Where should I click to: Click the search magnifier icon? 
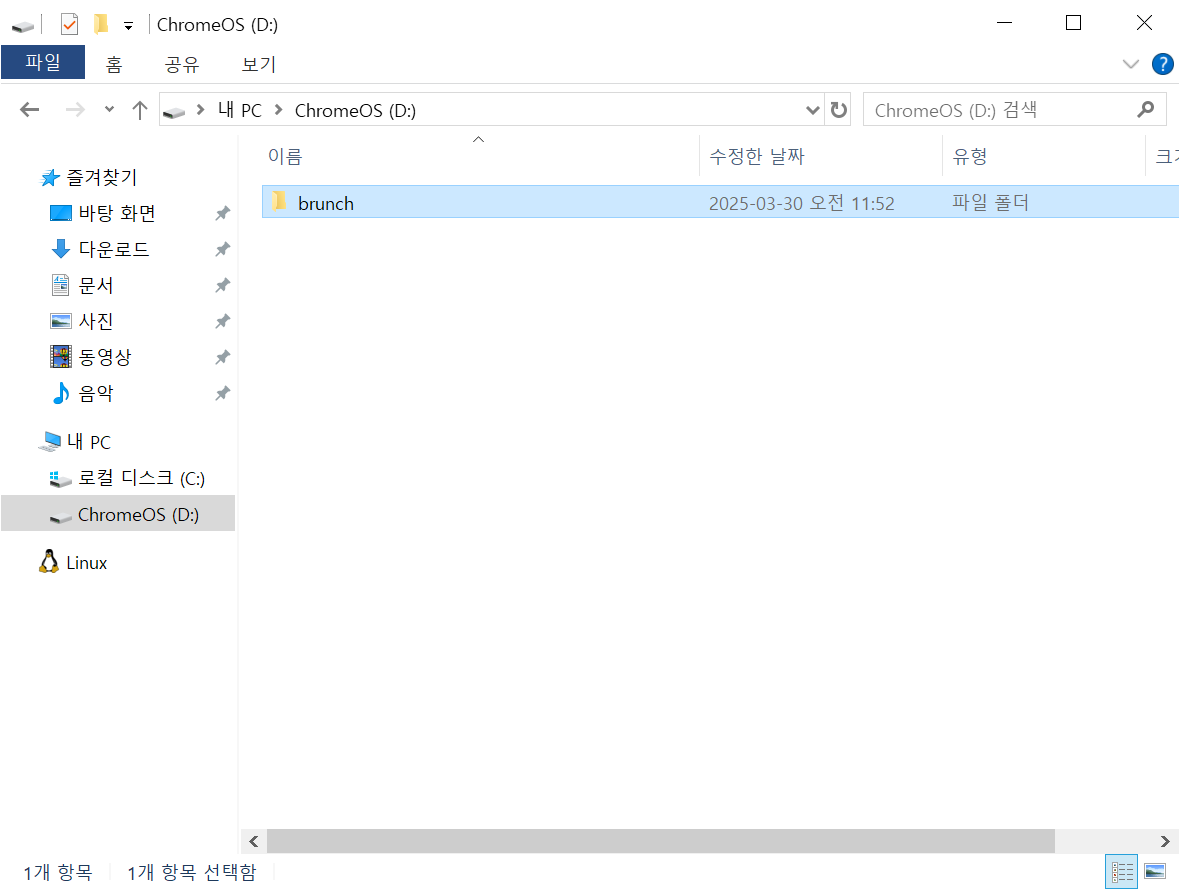pyautogui.click(x=1145, y=110)
